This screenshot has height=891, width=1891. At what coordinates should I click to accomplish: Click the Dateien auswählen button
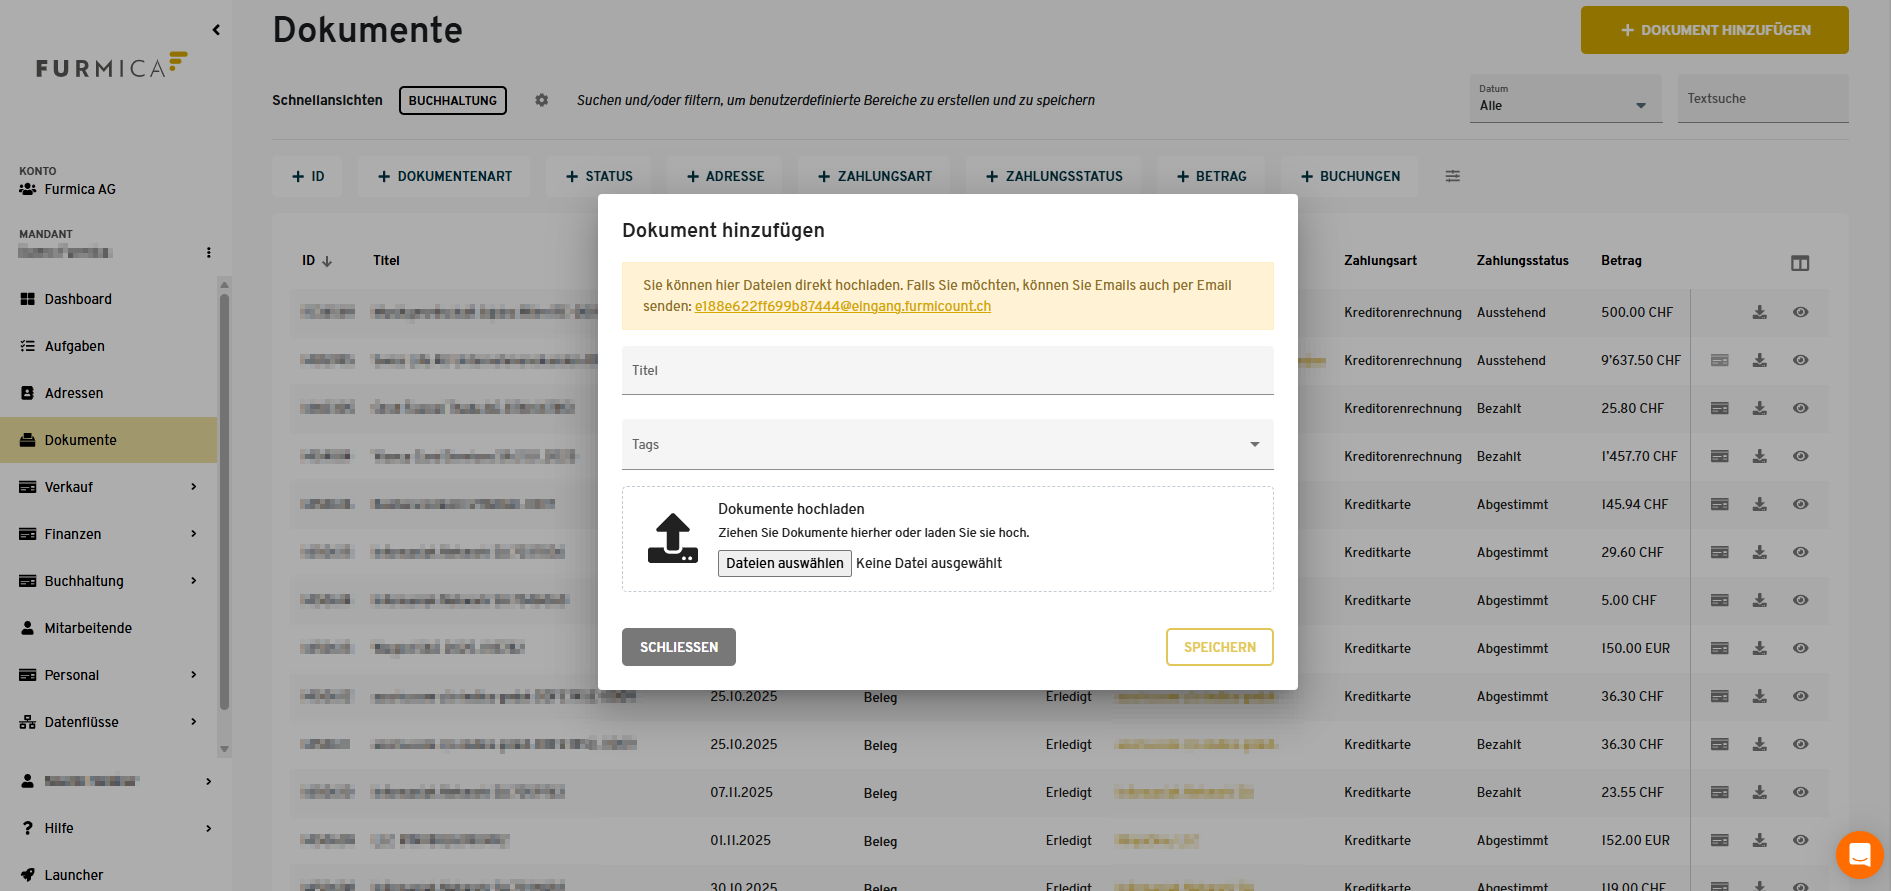784,563
